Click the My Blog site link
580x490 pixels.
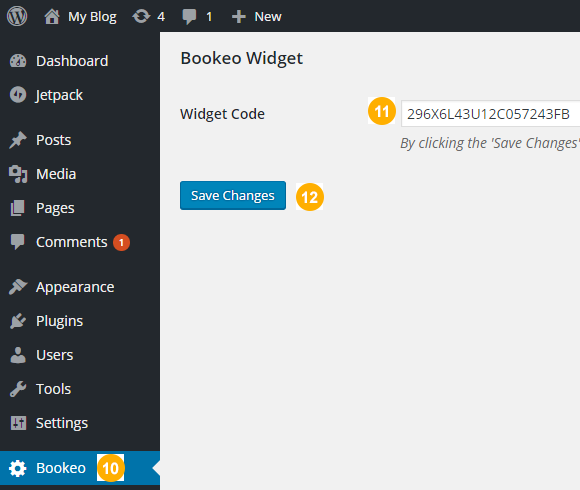coord(92,17)
